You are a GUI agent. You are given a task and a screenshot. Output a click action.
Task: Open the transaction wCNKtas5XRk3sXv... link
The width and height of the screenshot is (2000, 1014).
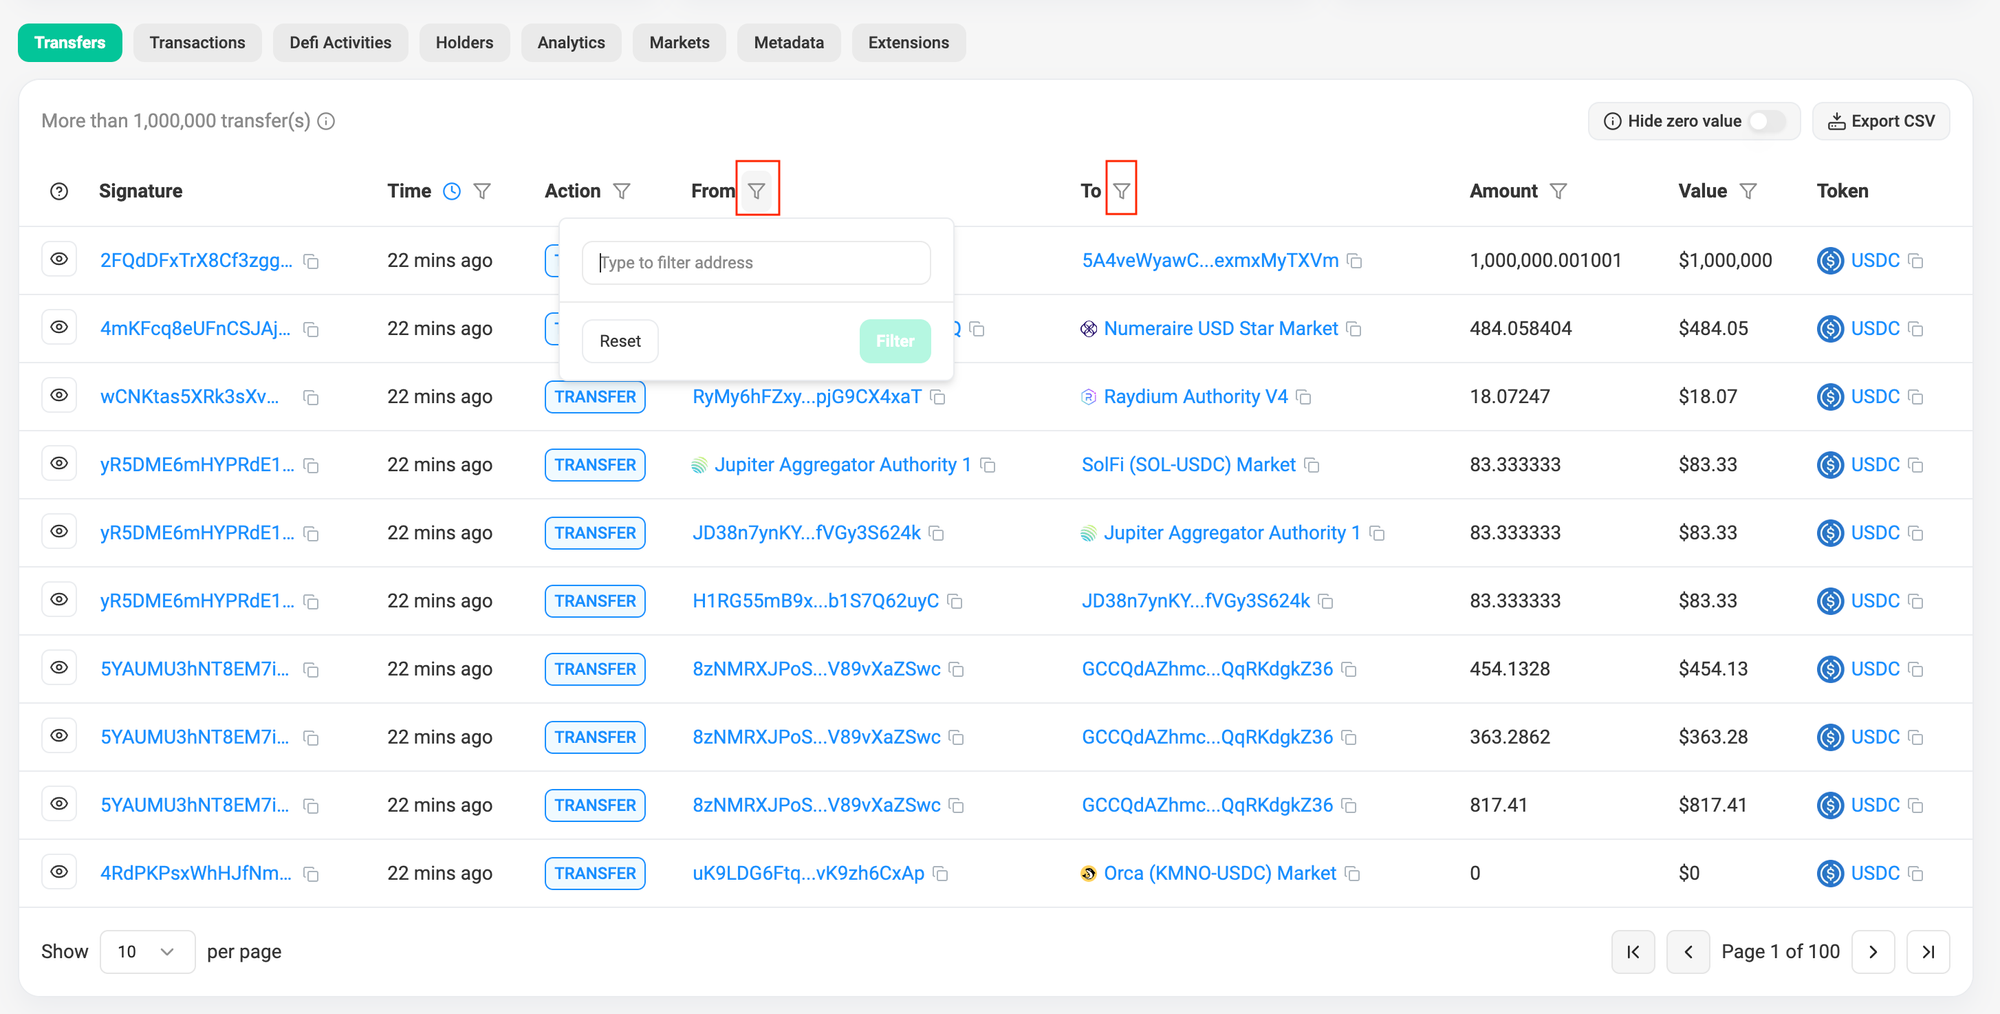point(189,397)
